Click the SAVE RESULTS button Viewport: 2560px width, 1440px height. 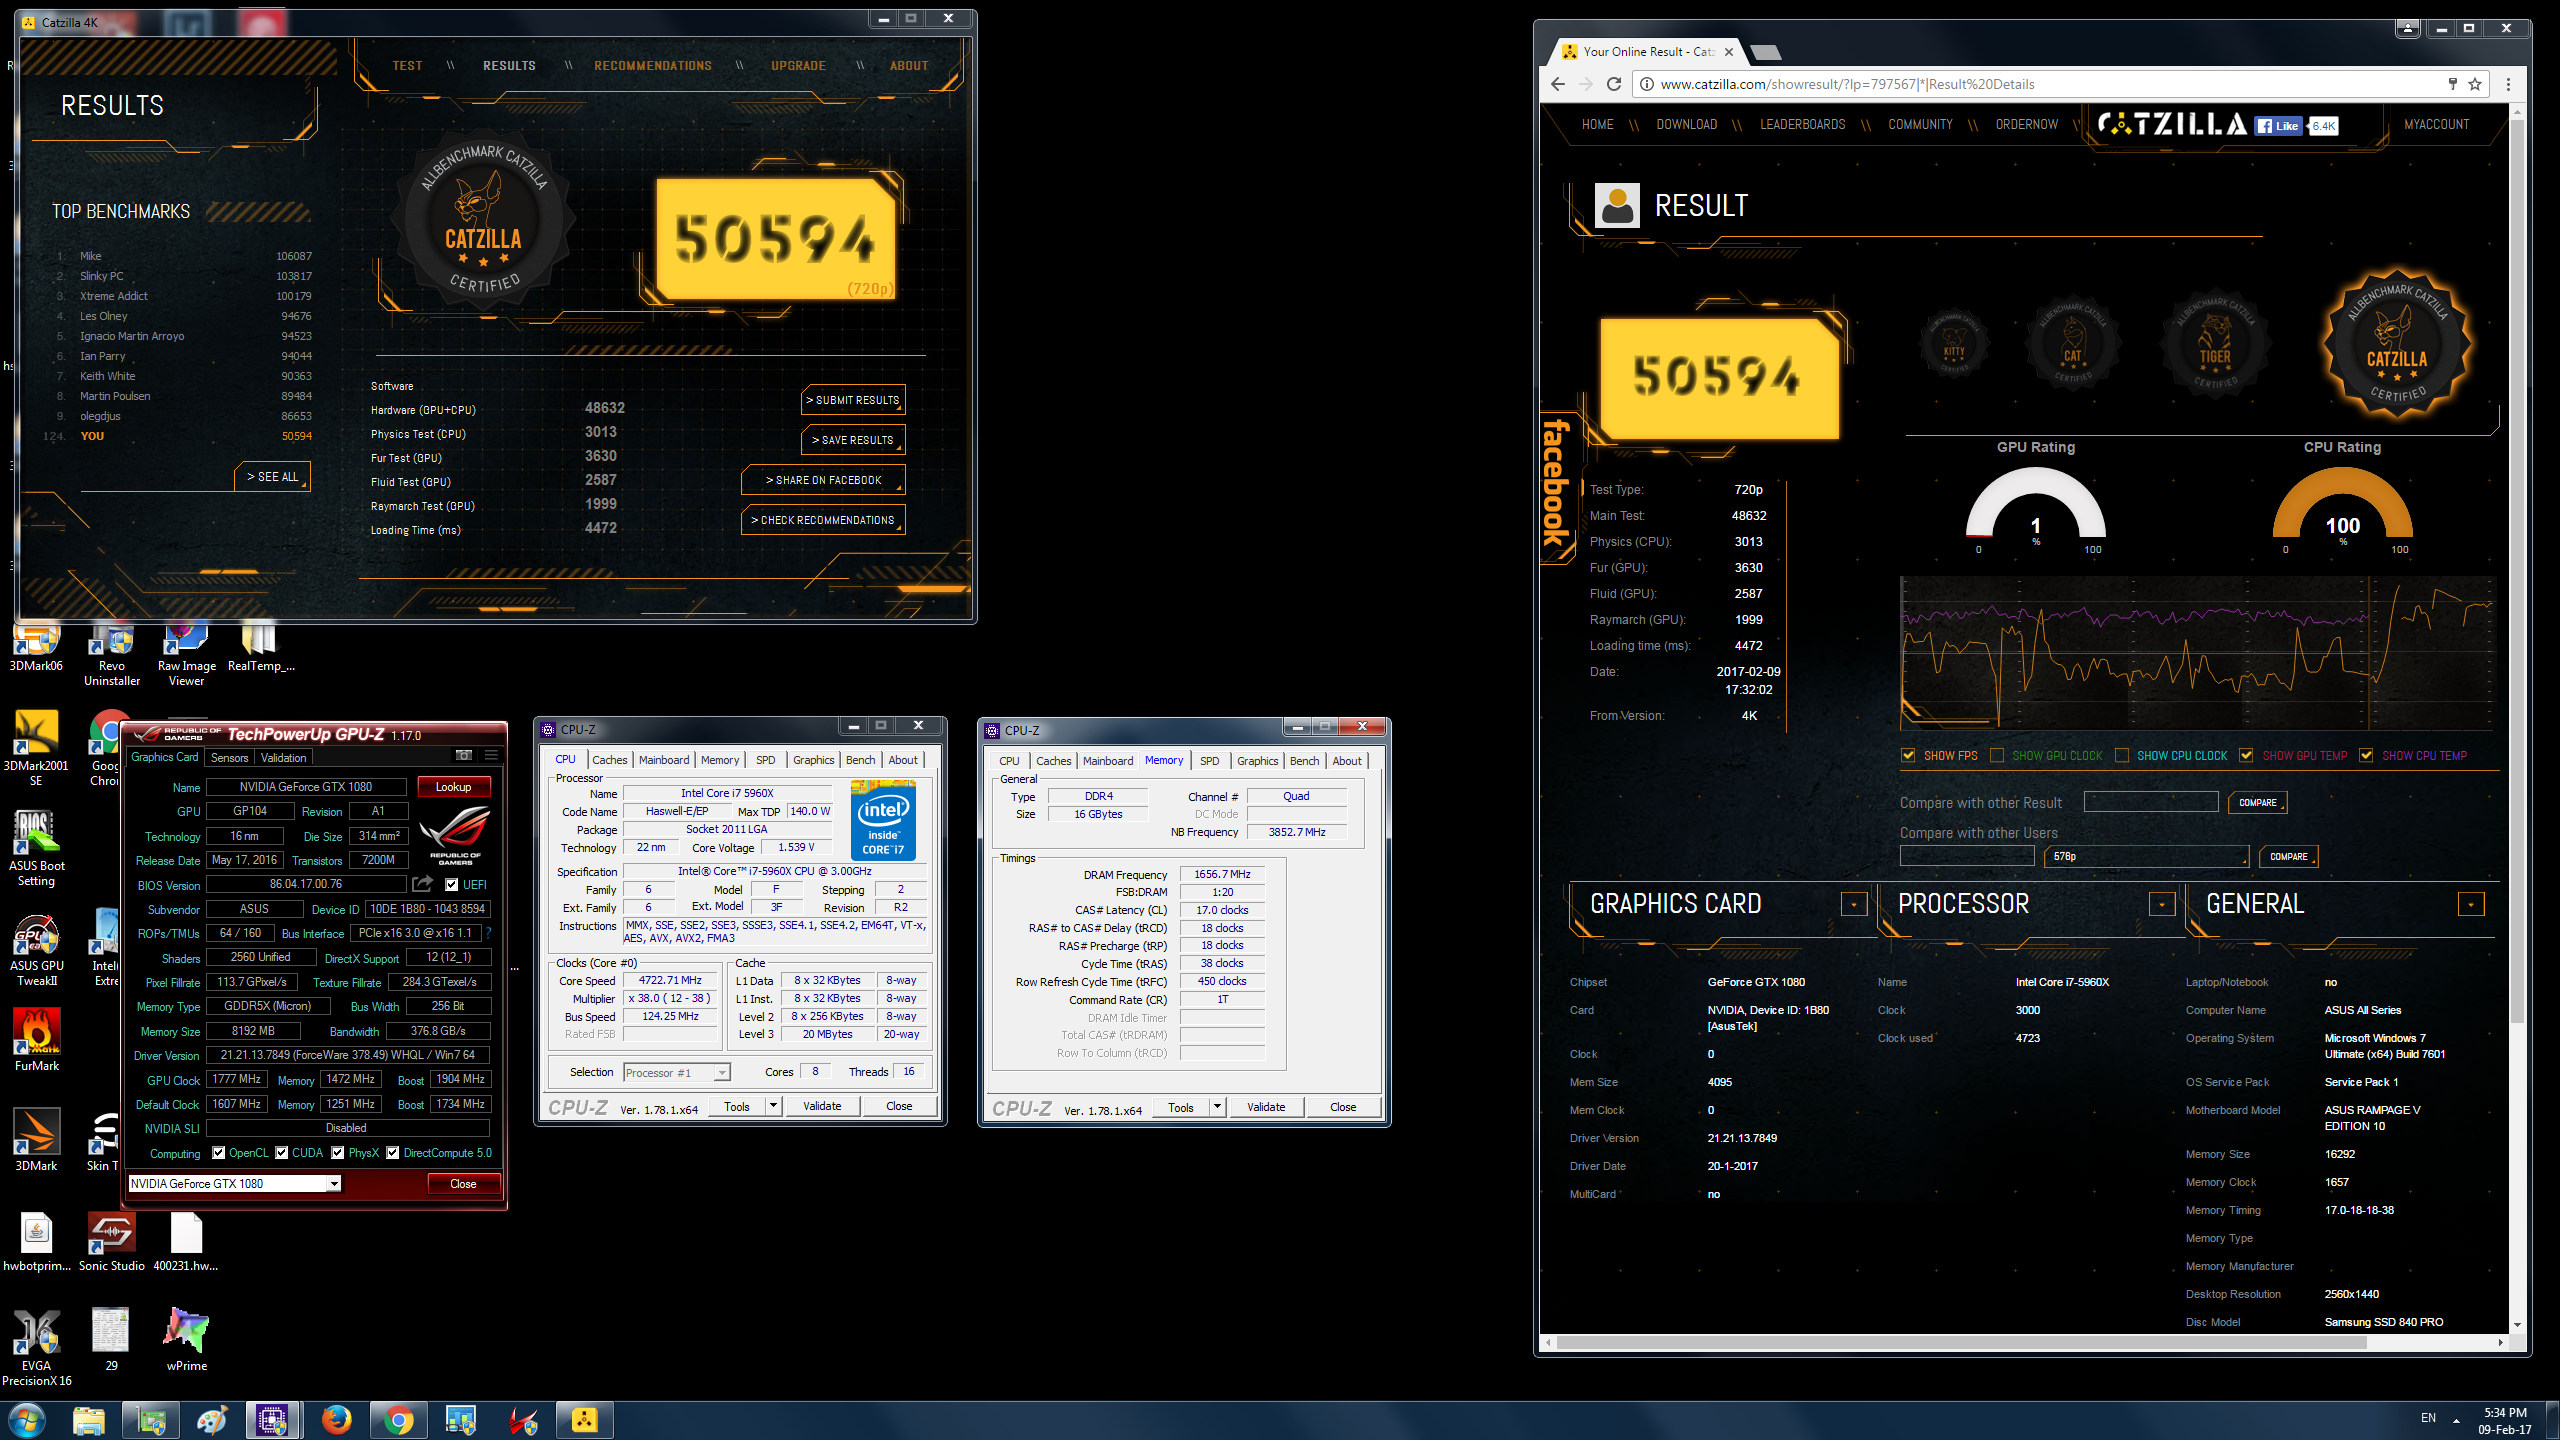(853, 440)
